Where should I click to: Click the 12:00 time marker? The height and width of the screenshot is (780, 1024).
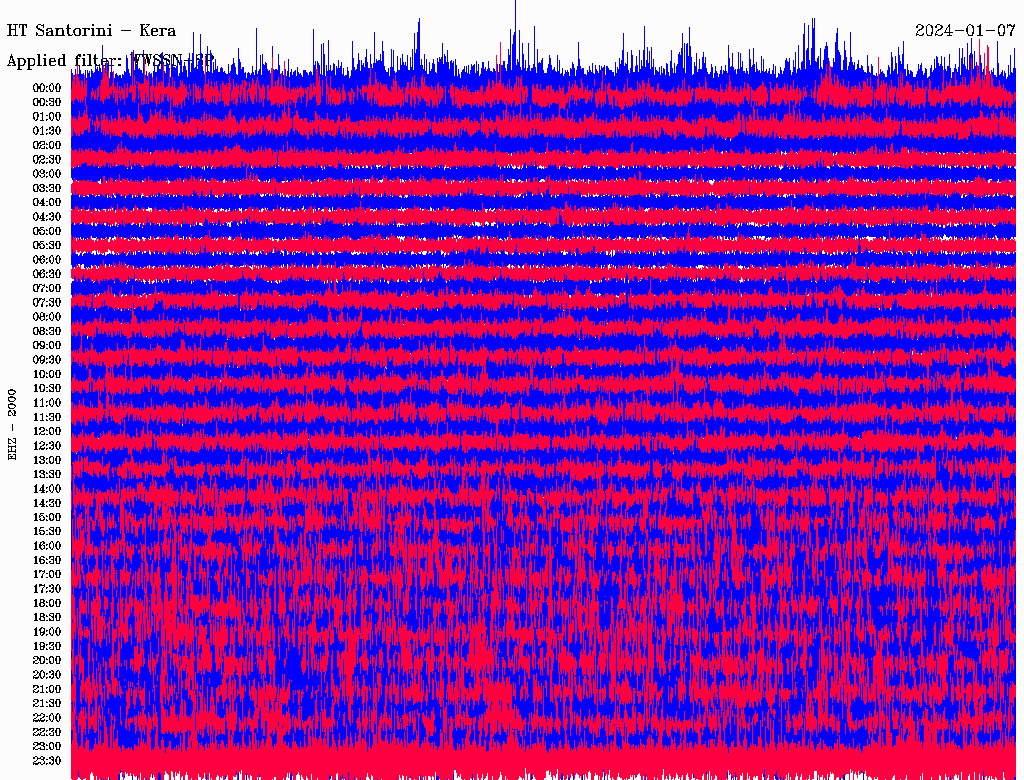pyautogui.click(x=47, y=431)
